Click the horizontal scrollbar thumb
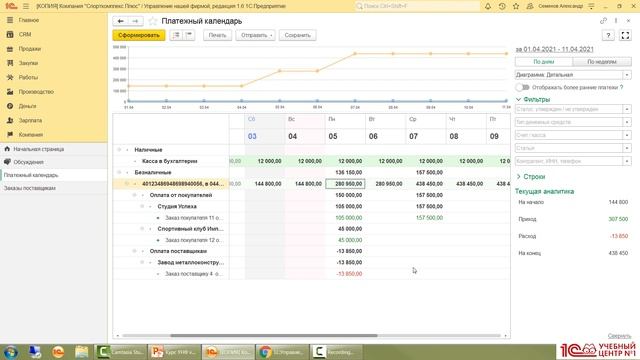The width and height of the screenshot is (640, 360). tap(273, 336)
